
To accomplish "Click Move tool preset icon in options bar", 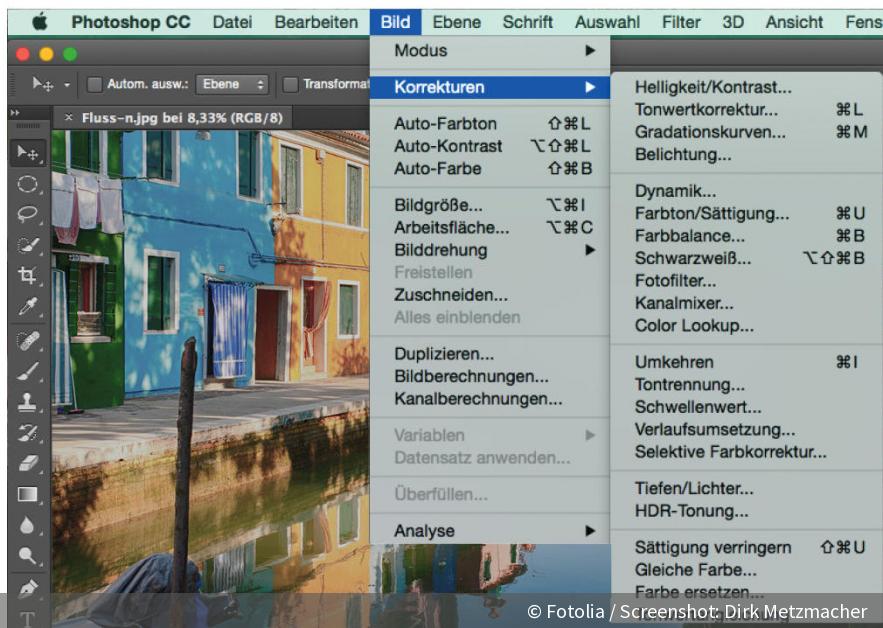I will coord(42,84).
